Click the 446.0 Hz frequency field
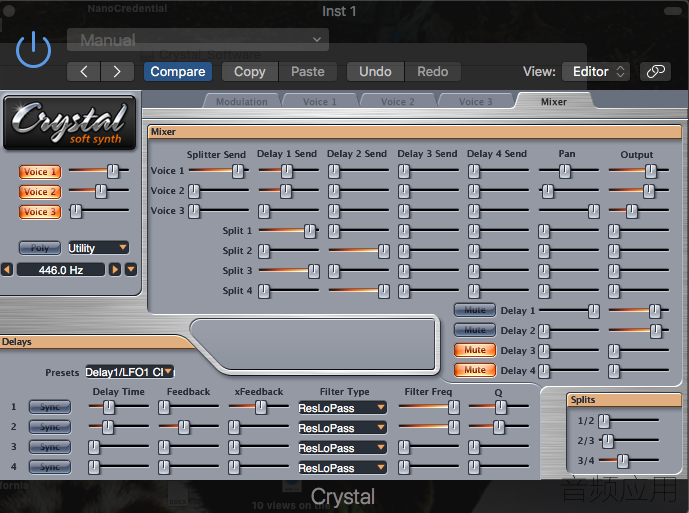Screen dimensions: 689x513 61,269
